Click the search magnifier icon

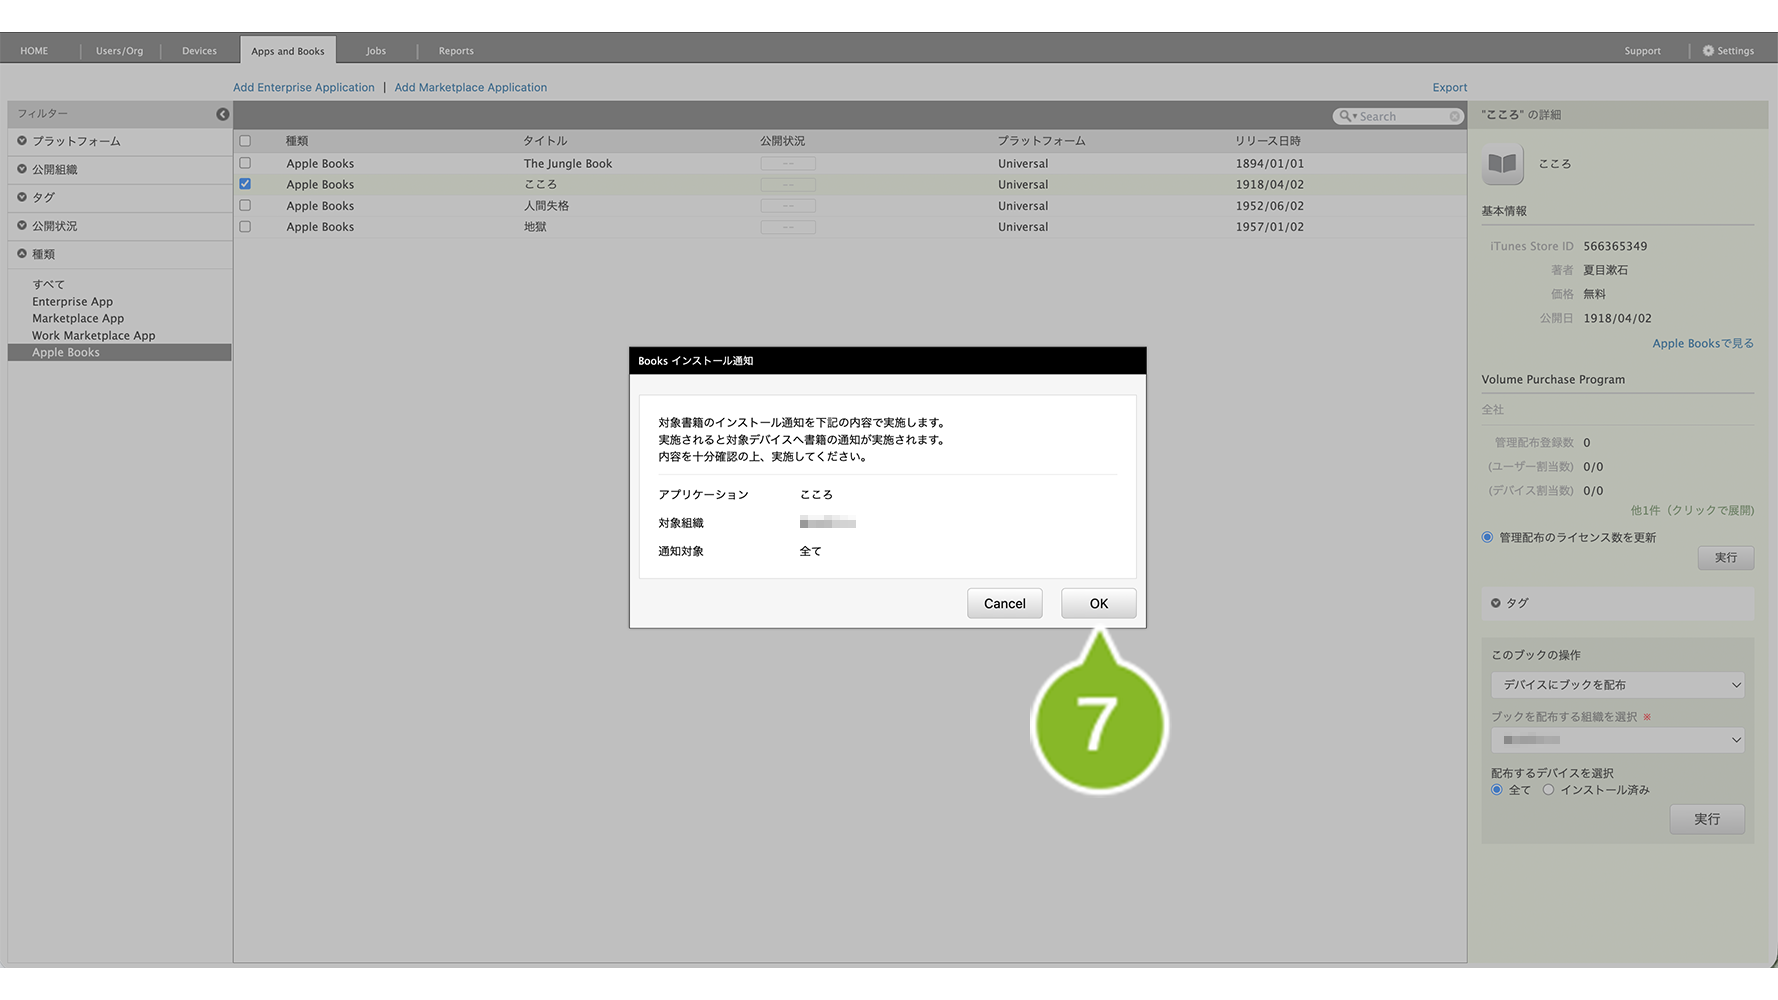1346,116
